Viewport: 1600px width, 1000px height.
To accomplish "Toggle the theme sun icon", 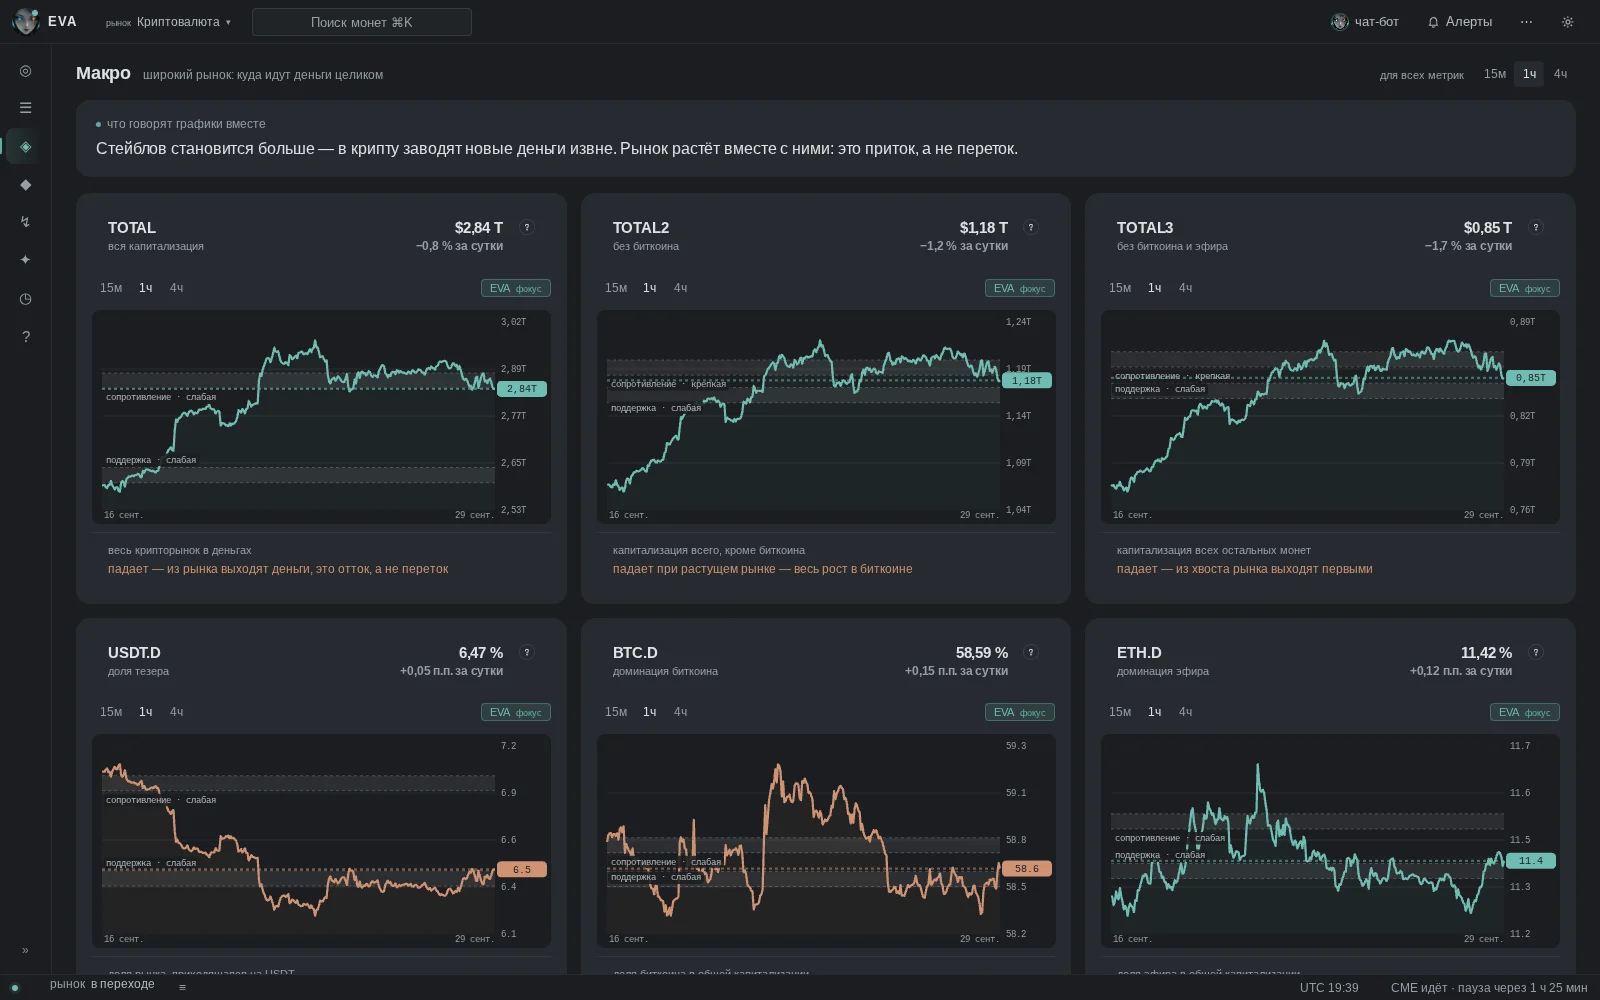I will (1567, 22).
